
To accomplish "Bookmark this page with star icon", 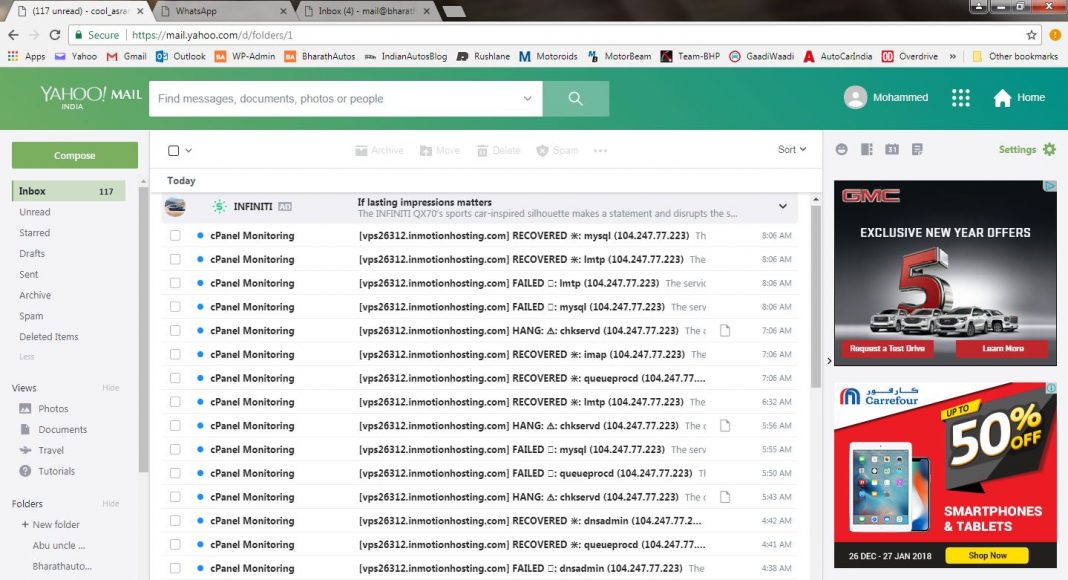I will (1031, 35).
